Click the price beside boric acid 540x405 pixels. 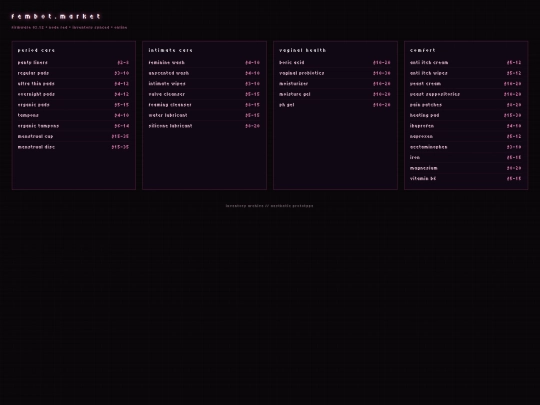382,63
